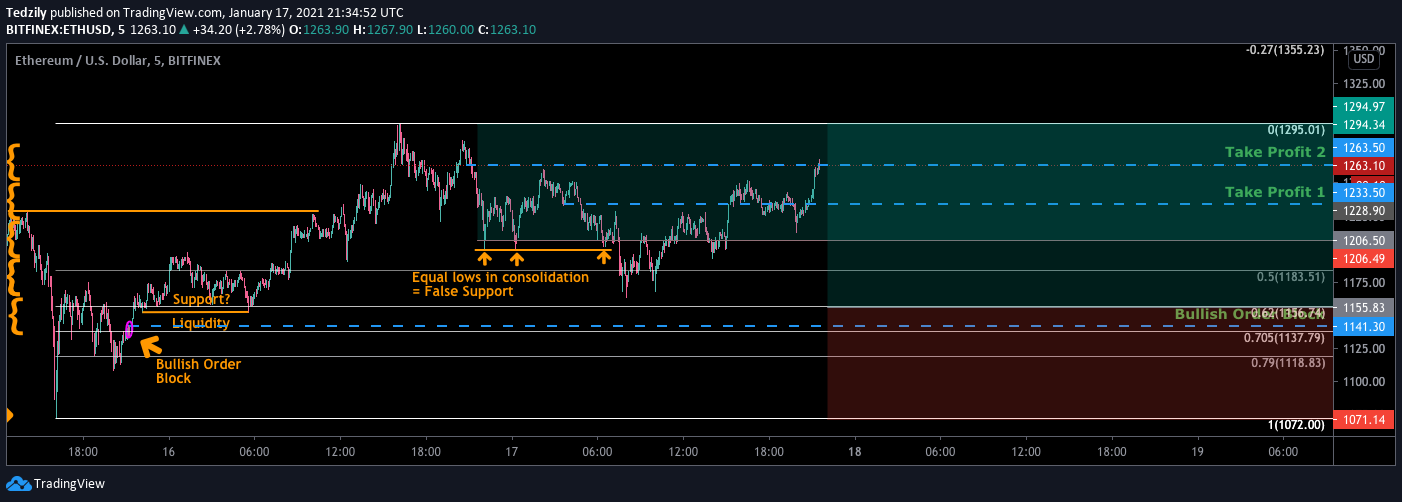Image resolution: width=1402 pixels, height=502 pixels.
Task: Click the 1228.90 price tag
Action: coord(1364,211)
